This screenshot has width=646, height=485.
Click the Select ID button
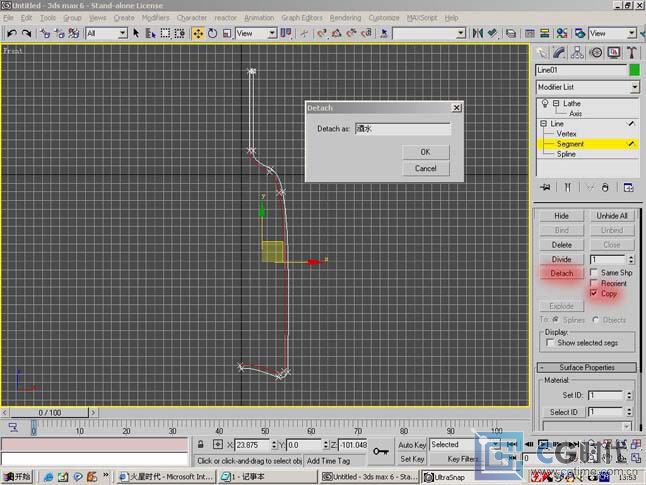[564, 412]
